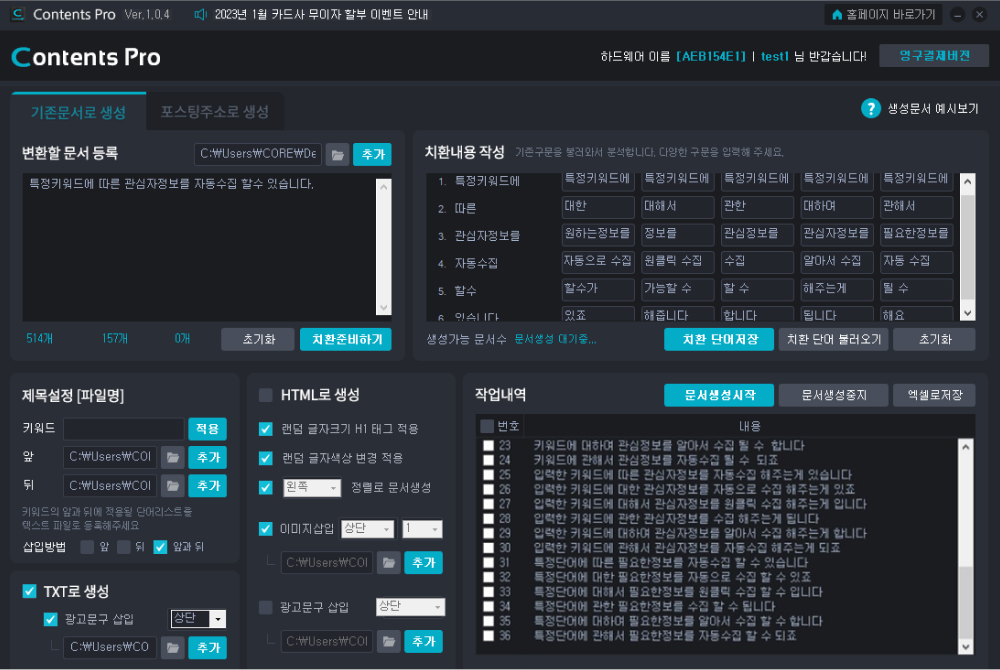Screen dimensions: 1000x670
Task: Open the 홈페이지 바로가기 home icon link
Action: pyautogui.click(x=837, y=14)
